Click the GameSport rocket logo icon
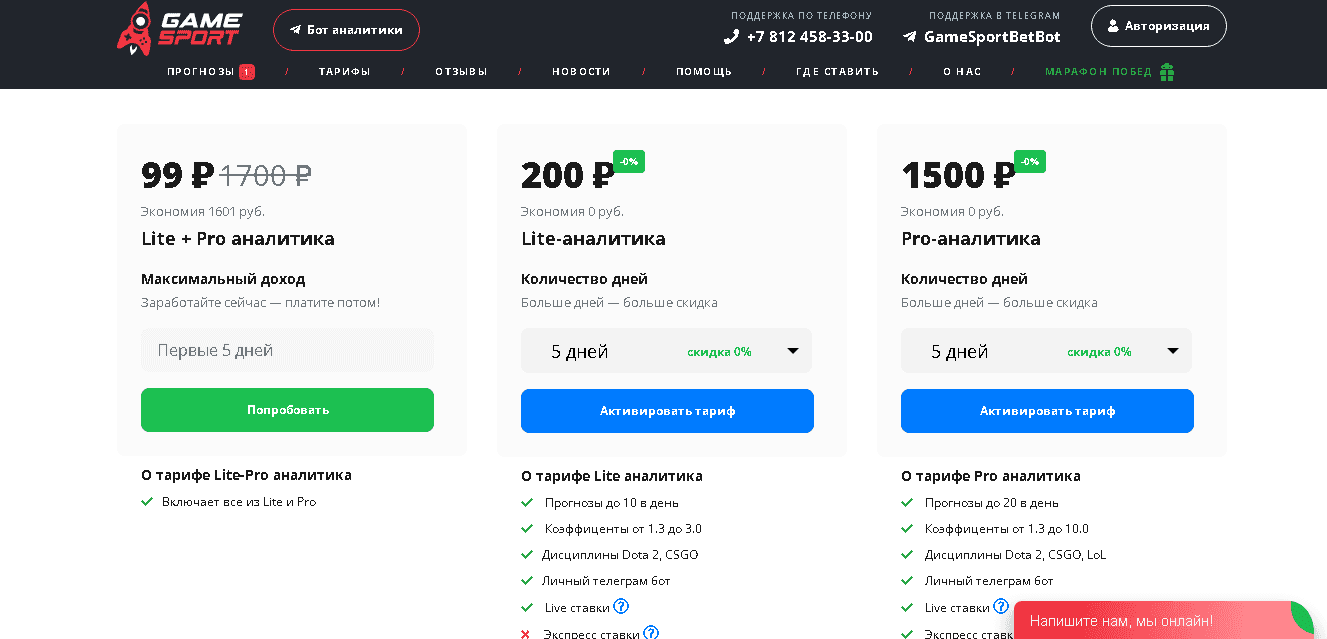The width and height of the screenshot is (1327, 639). (135, 27)
